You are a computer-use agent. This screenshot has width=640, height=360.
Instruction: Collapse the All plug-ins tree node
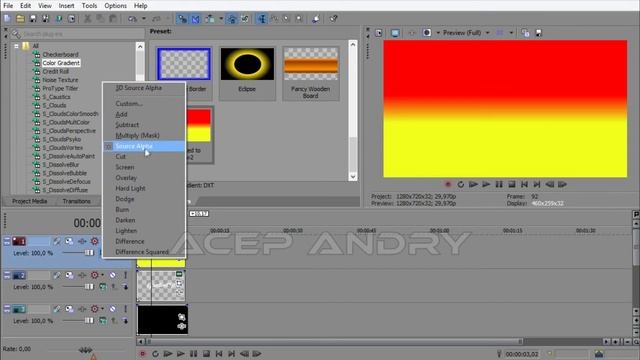16,46
